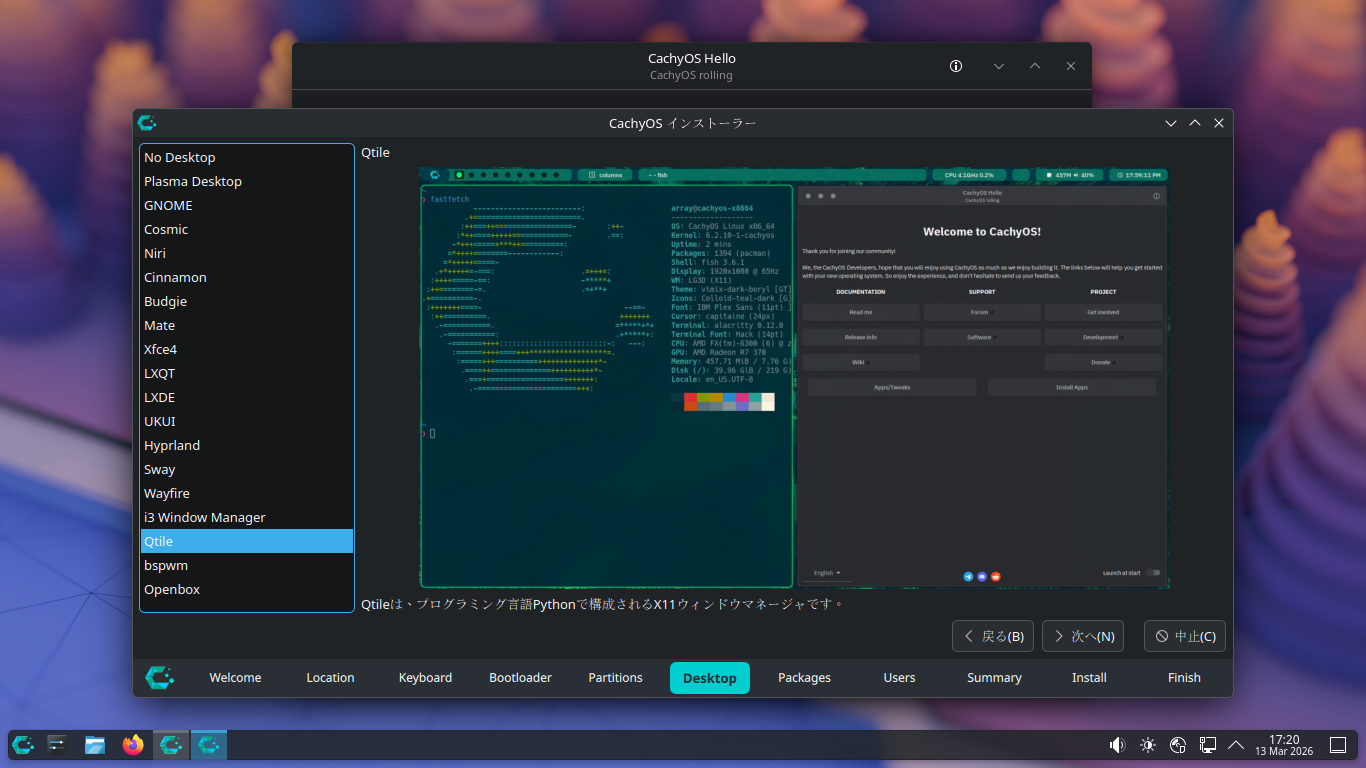
Task: Select "LXDE" in the desktop list
Action: (x=247, y=397)
